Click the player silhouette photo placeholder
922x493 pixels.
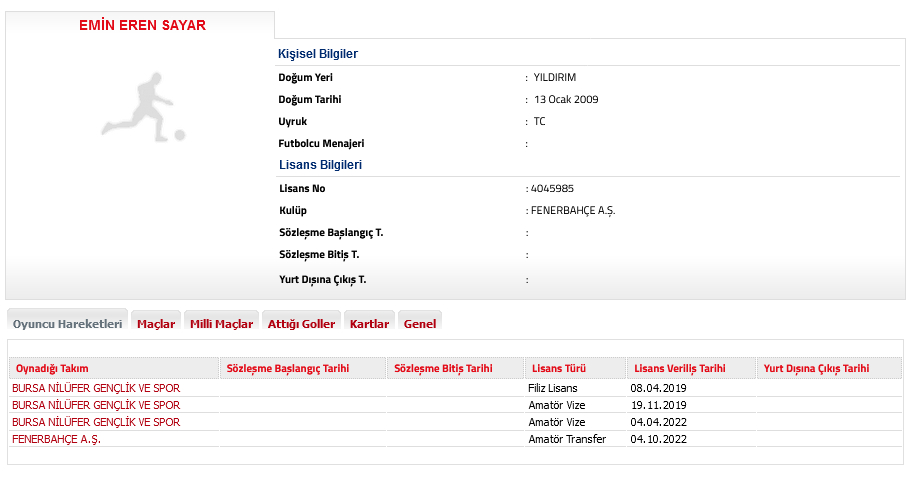pos(143,106)
